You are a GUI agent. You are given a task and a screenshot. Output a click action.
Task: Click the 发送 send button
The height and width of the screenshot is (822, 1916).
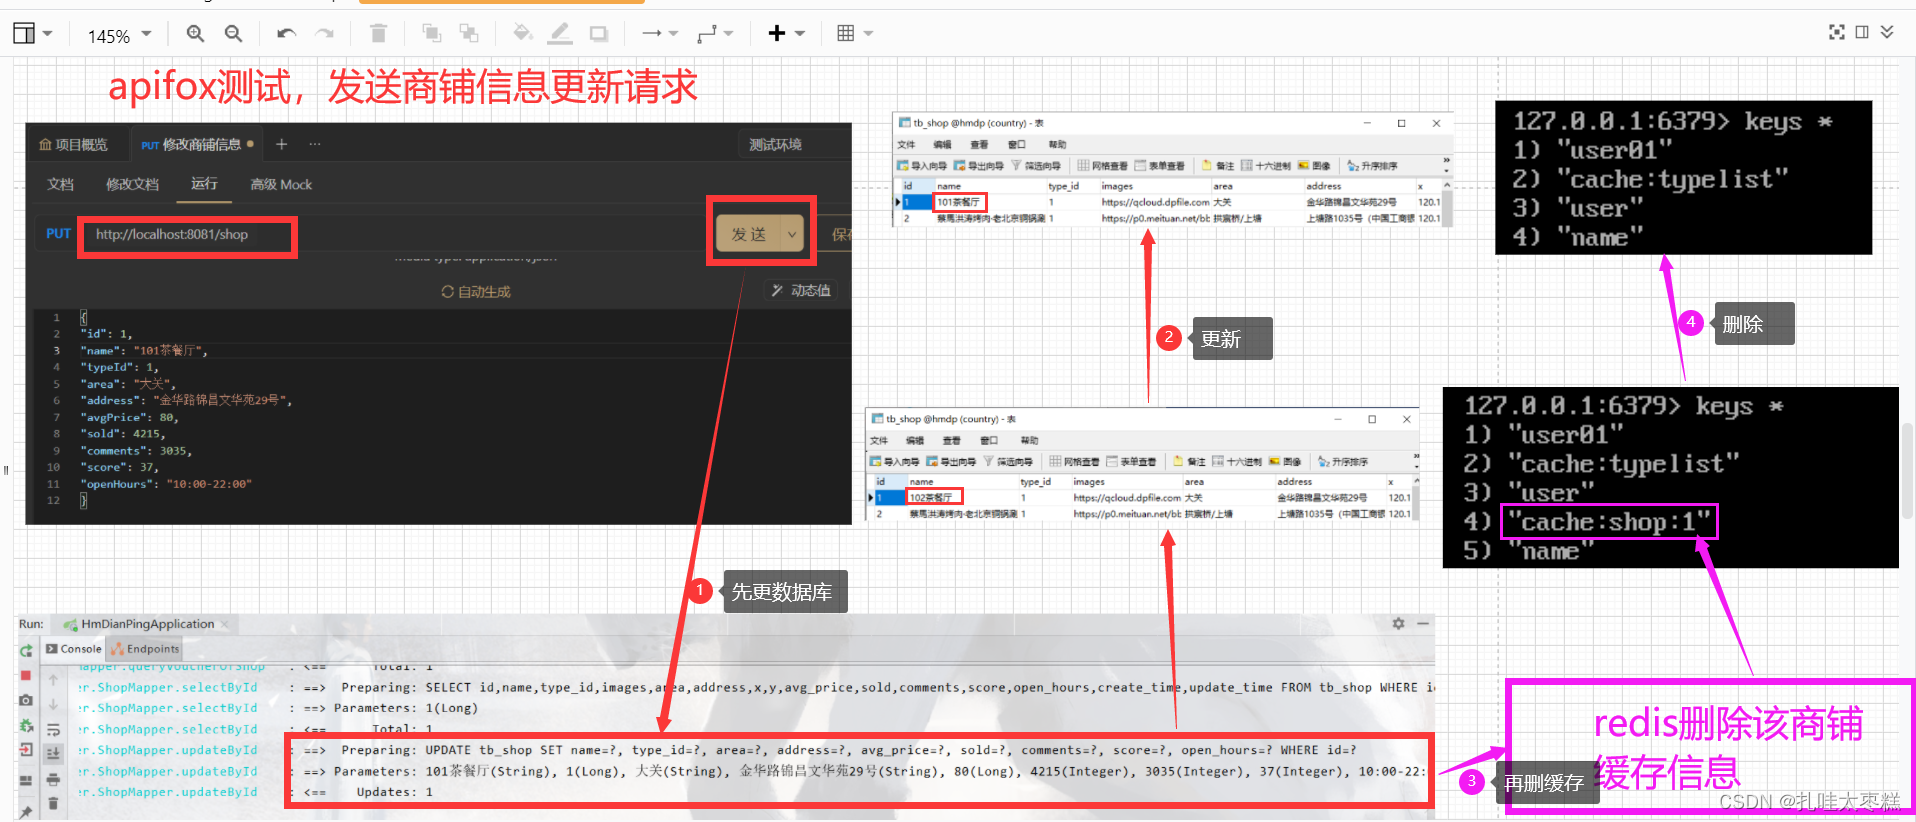click(x=748, y=234)
